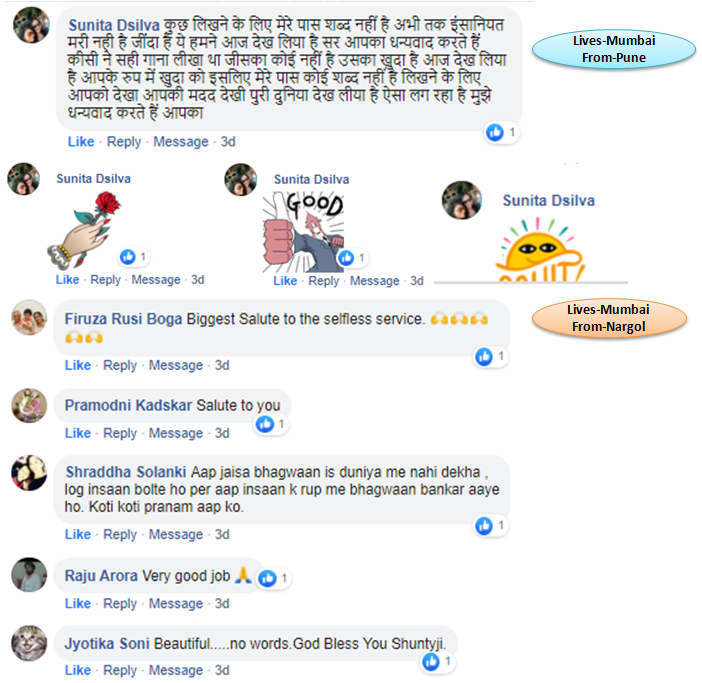Open Firuza Rusi Boga's profile picture
Image resolution: width=702 pixels, height=683 pixels.
(29, 317)
